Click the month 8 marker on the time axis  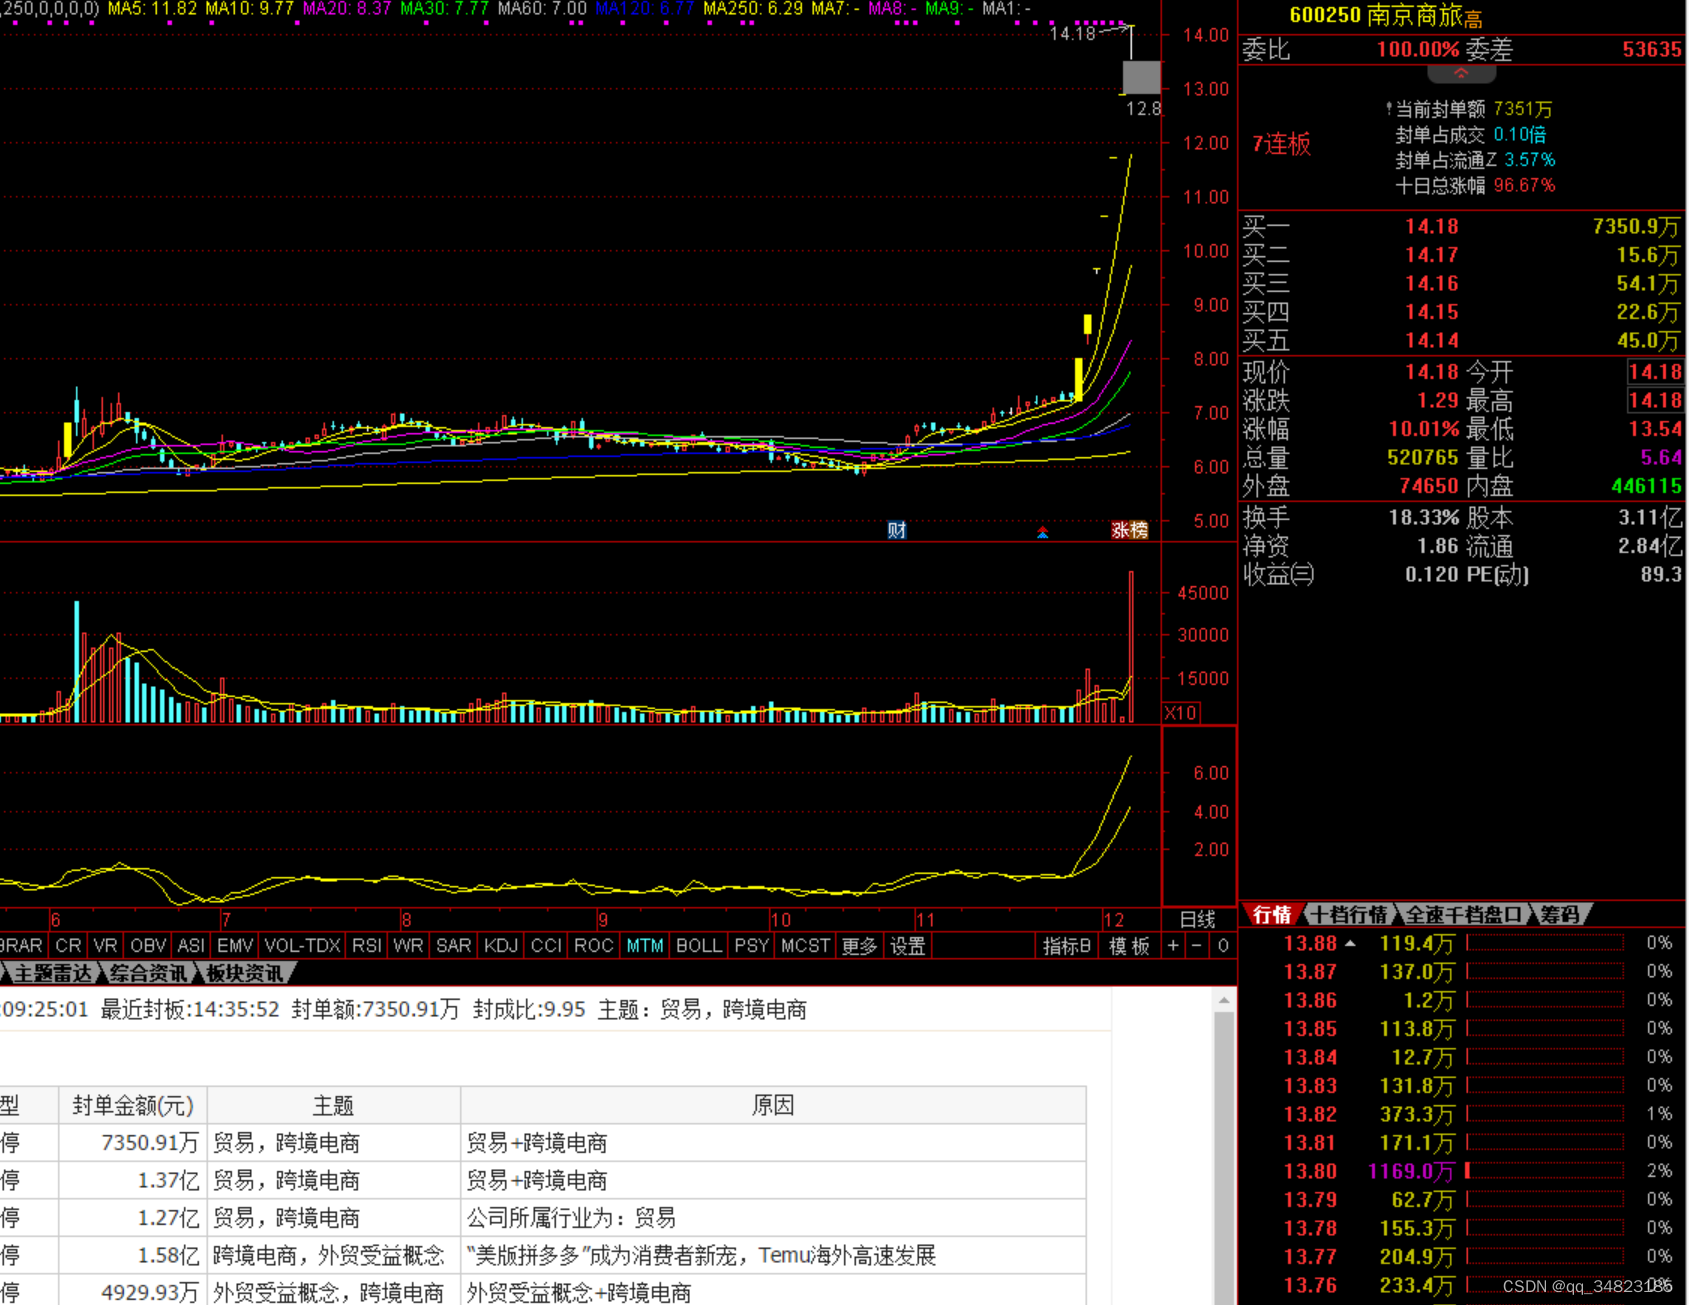point(406,919)
